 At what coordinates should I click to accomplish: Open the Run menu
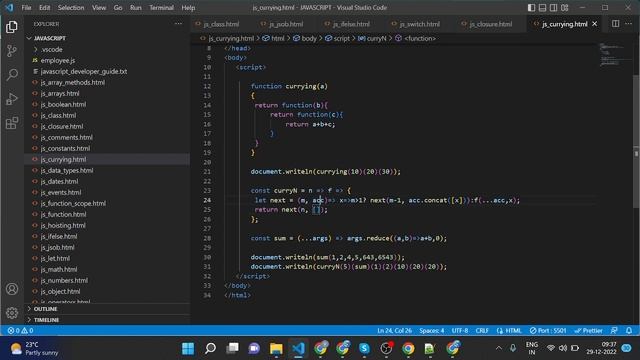(x=136, y=7)
